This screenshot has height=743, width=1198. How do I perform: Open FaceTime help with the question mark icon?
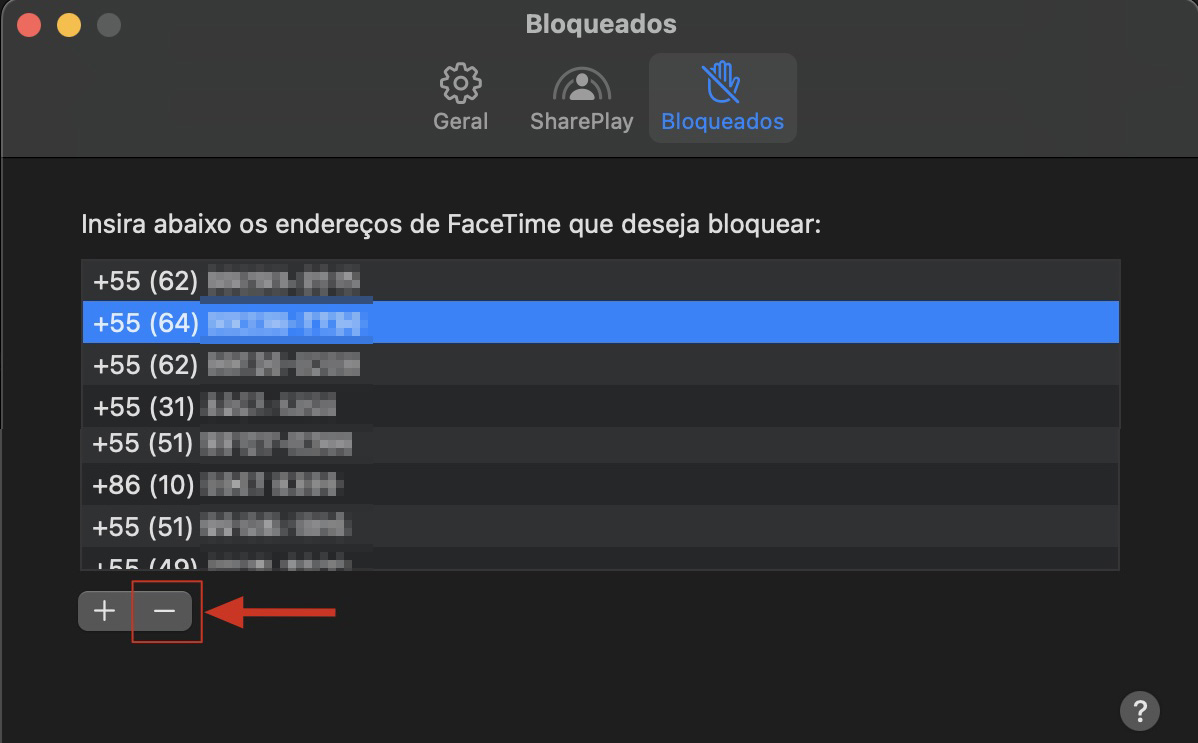1139,711
